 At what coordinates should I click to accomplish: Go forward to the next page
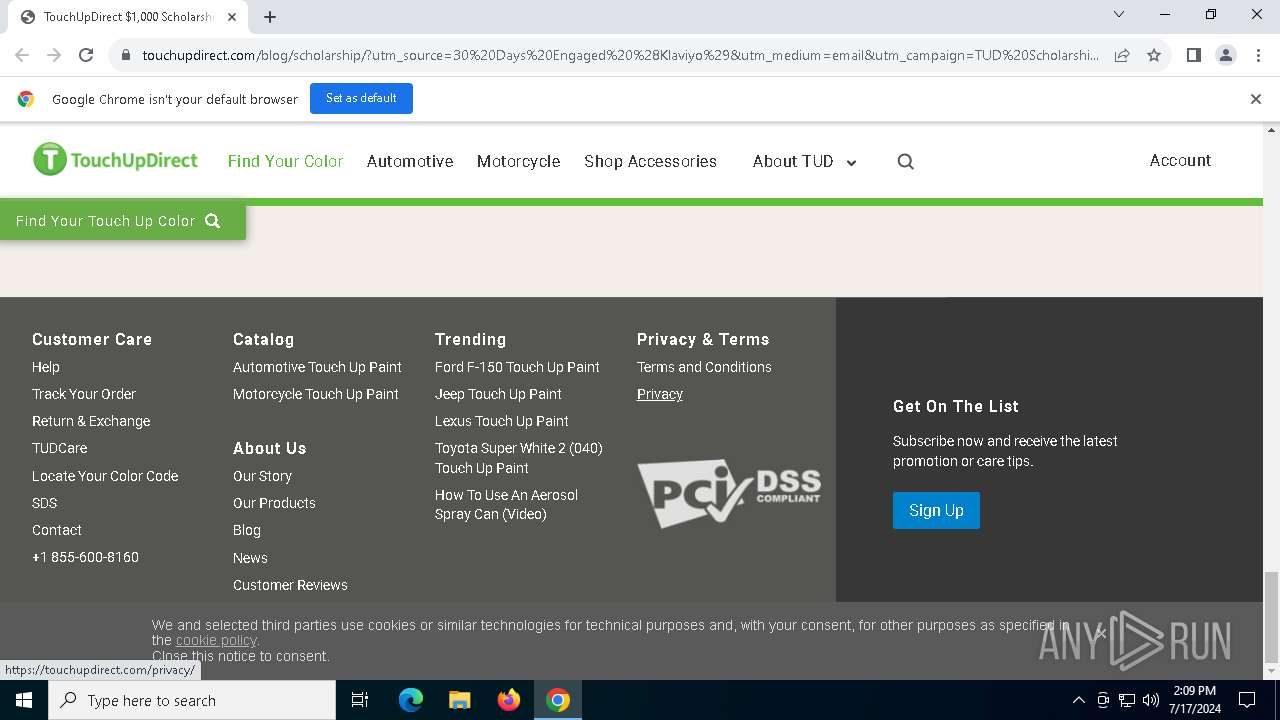click(x=54, y=55)
